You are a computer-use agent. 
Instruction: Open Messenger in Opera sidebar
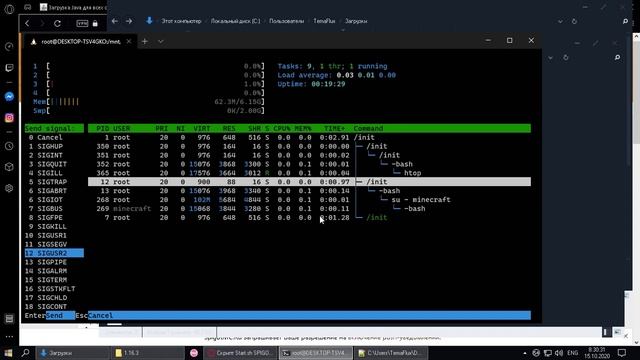(x=9, y=96)
